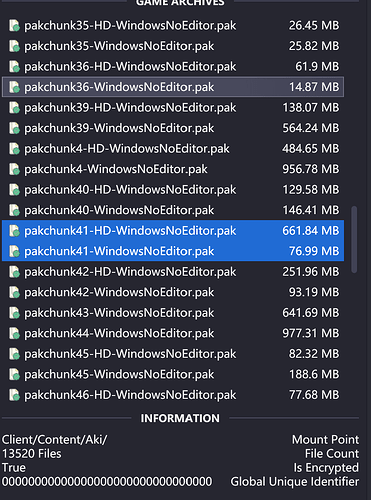
Task: Click the file icon beside pakchunk43-WindowsNoEditor.pak
Action: (14, 313)
